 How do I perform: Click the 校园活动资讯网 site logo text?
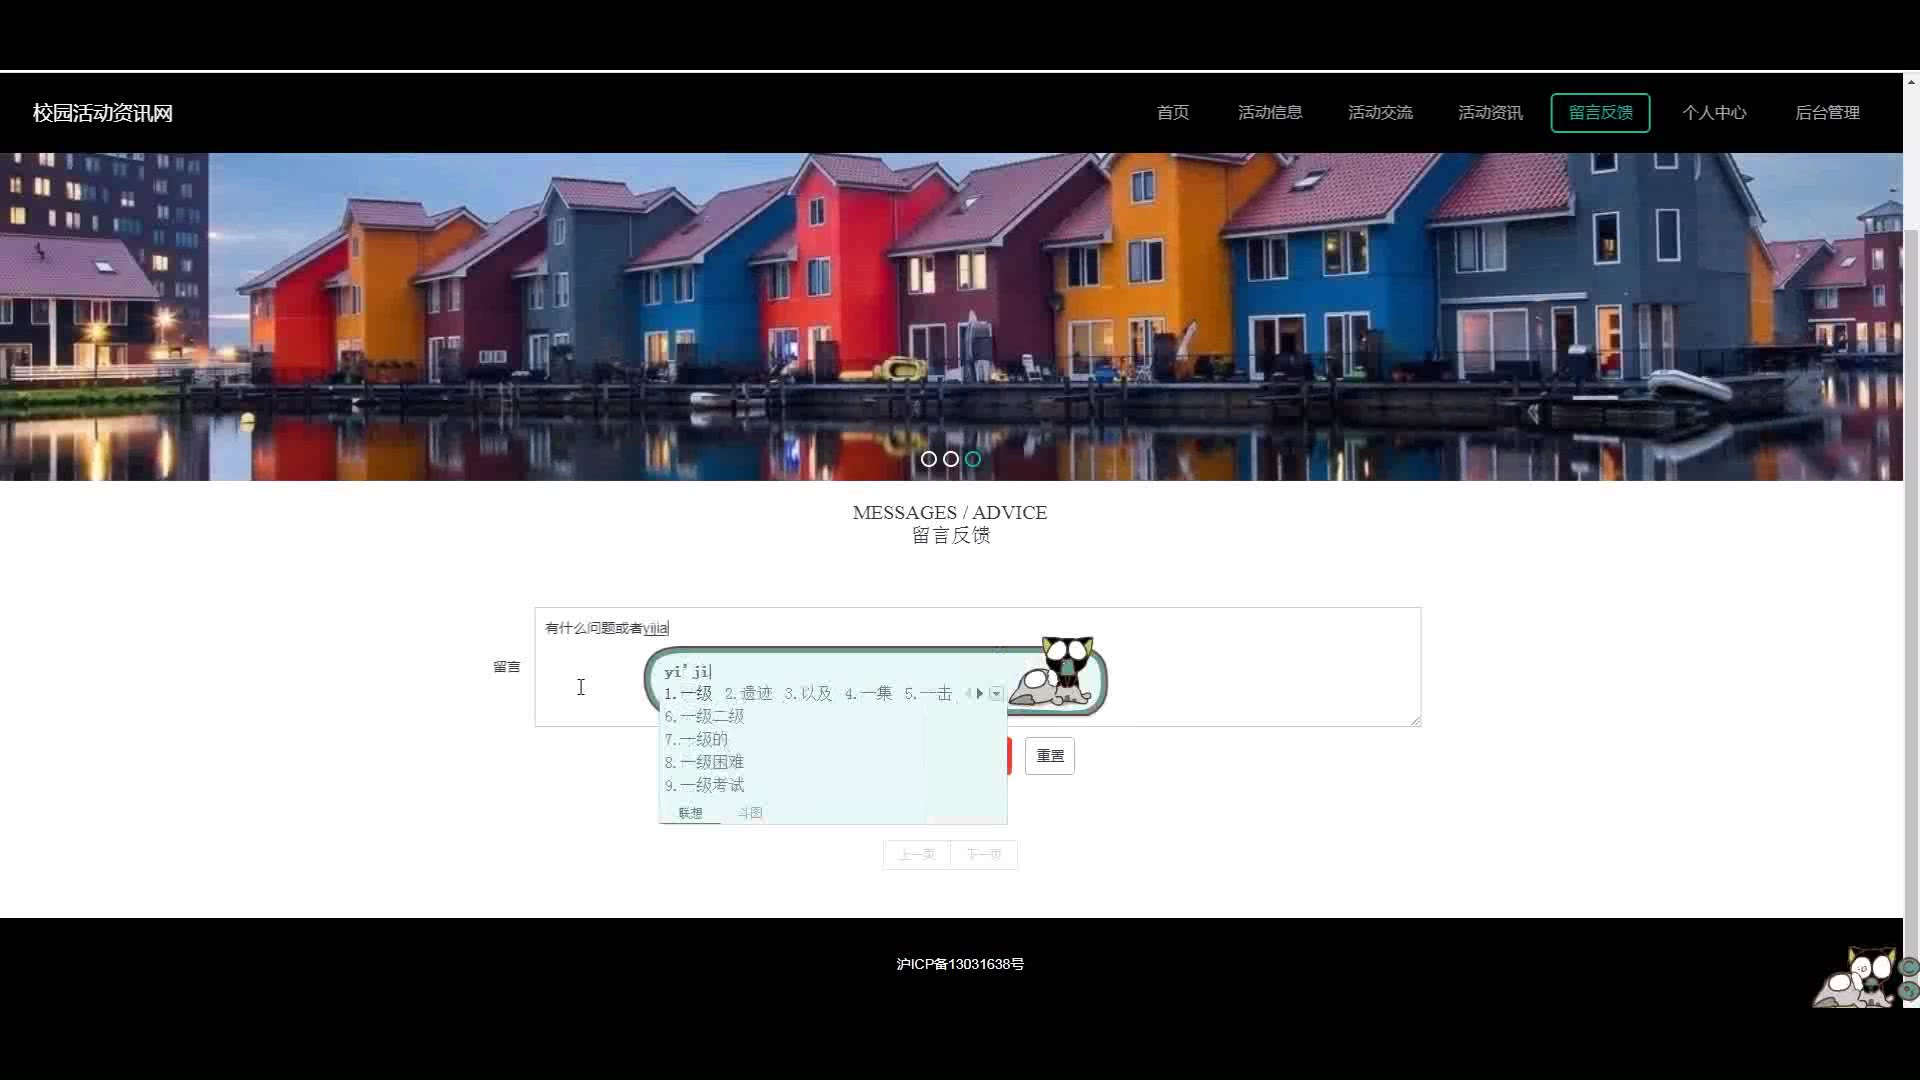click(x=103, y=113)
